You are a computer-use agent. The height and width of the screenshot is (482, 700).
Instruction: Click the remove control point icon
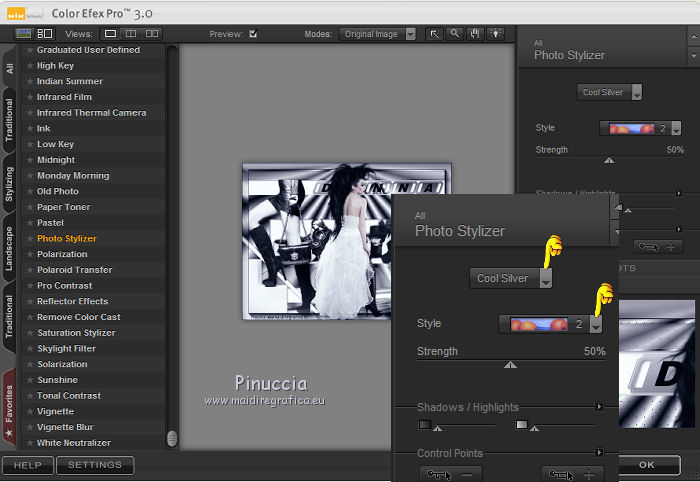450,473
